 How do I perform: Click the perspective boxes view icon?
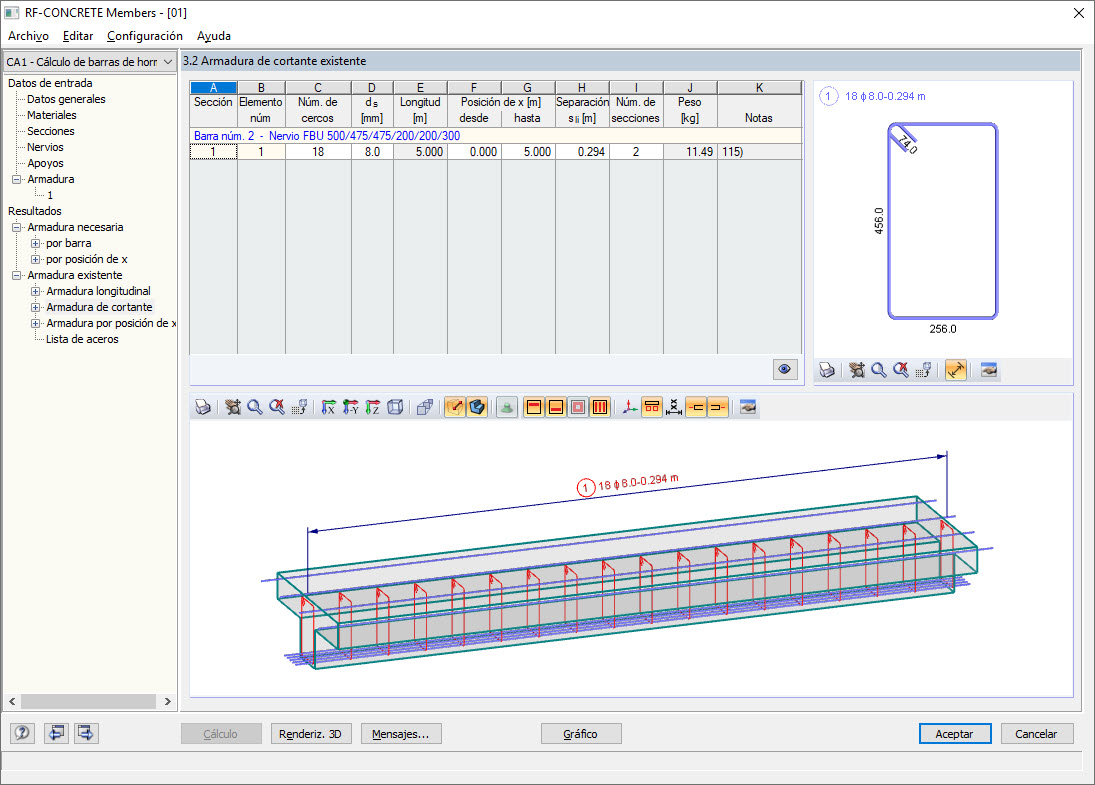tap(425, 407)
